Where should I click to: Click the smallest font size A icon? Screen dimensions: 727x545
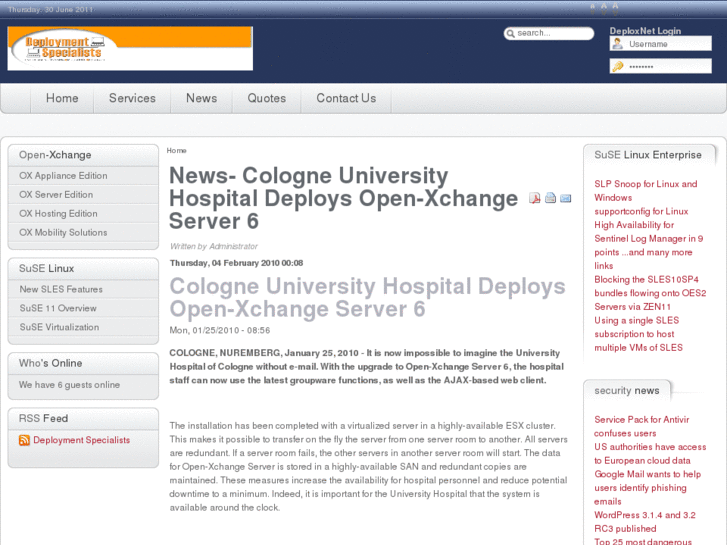point(593,8)
